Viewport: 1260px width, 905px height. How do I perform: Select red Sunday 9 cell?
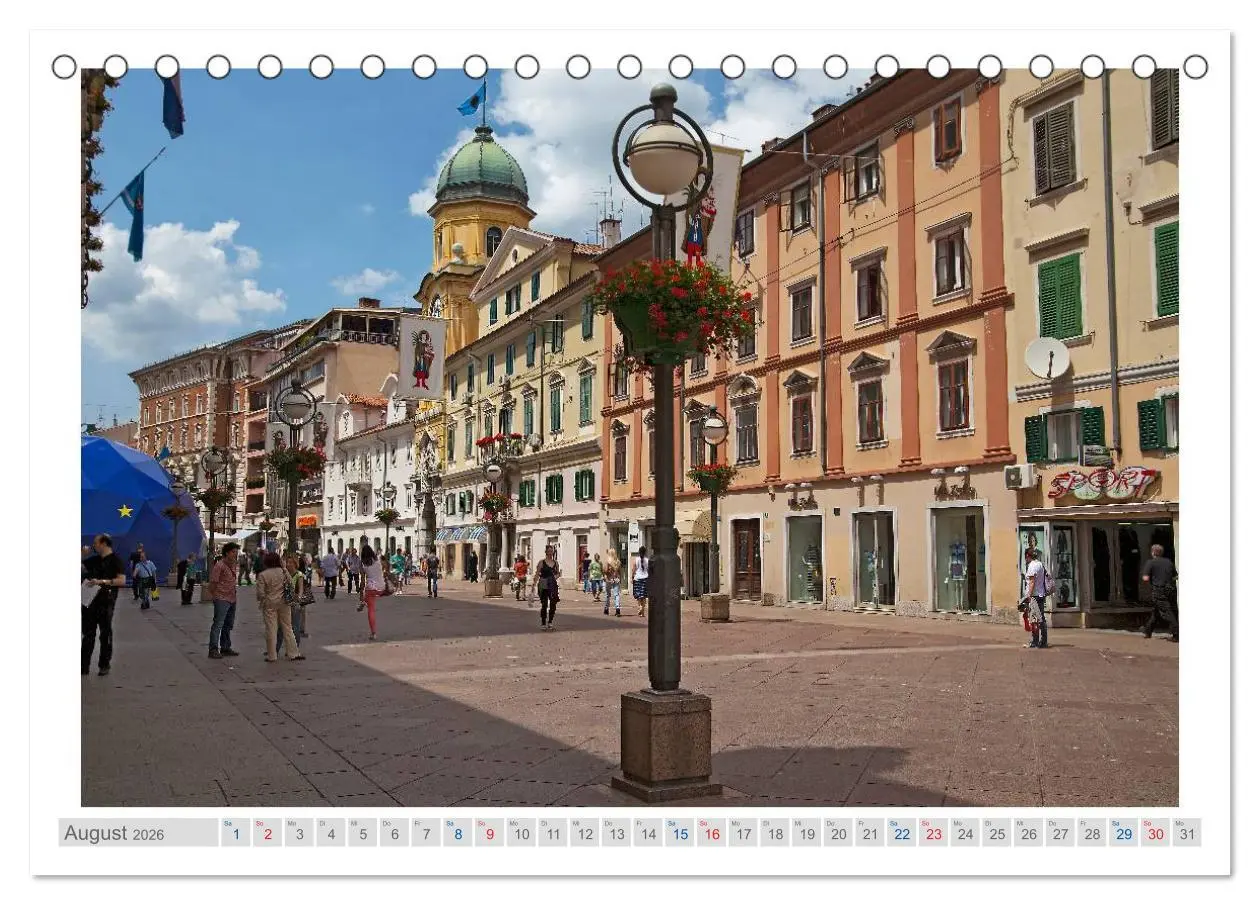[x=489, y=832]
